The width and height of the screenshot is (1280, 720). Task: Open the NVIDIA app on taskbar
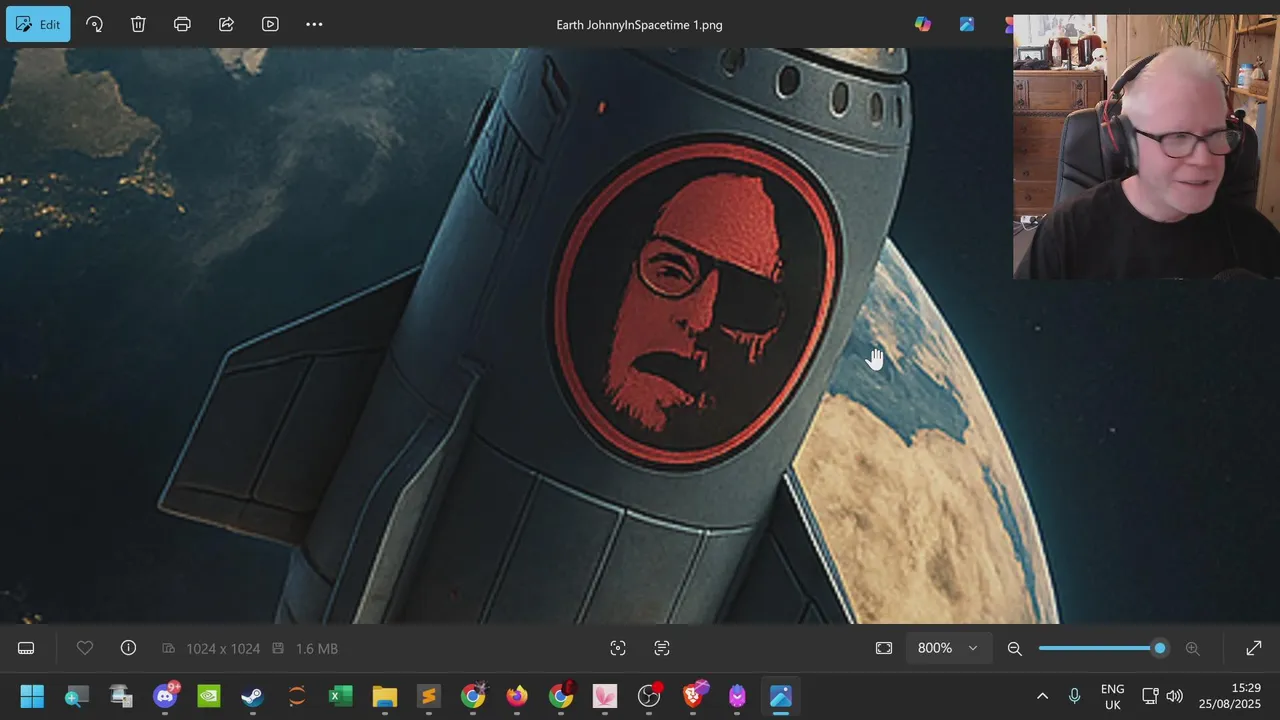209,696
